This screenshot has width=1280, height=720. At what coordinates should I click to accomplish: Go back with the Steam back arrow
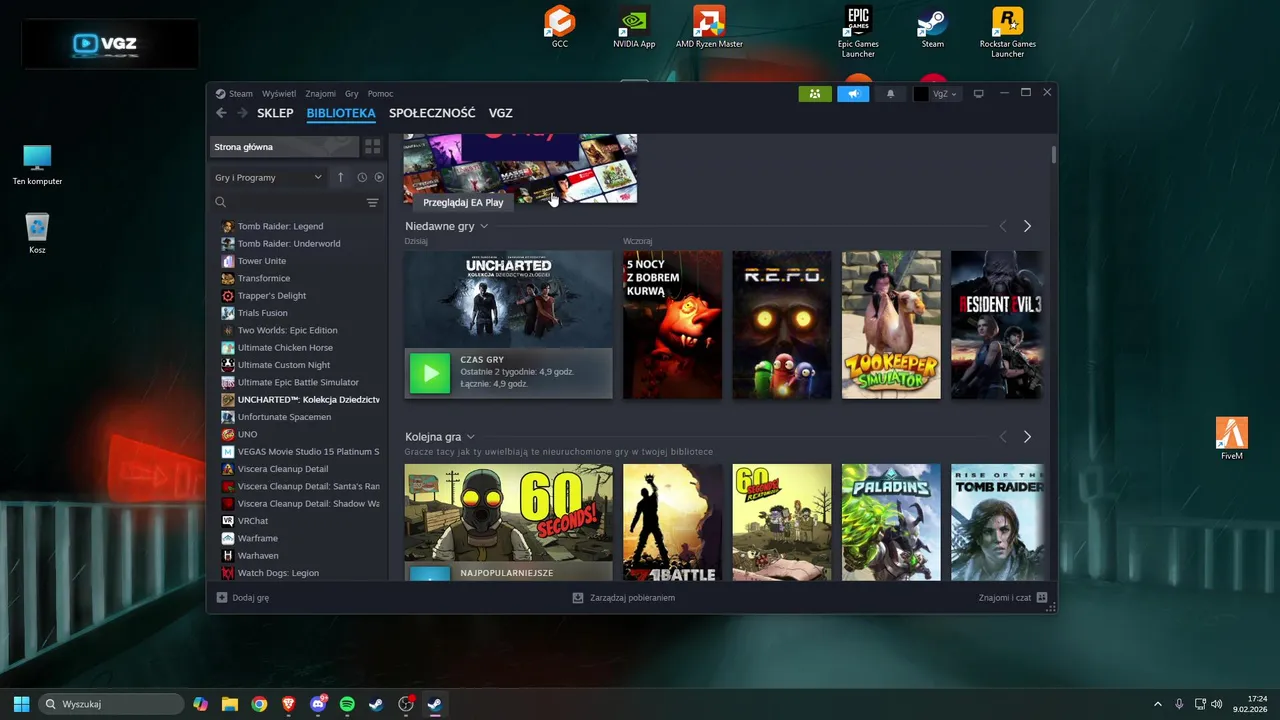[222, 113]
